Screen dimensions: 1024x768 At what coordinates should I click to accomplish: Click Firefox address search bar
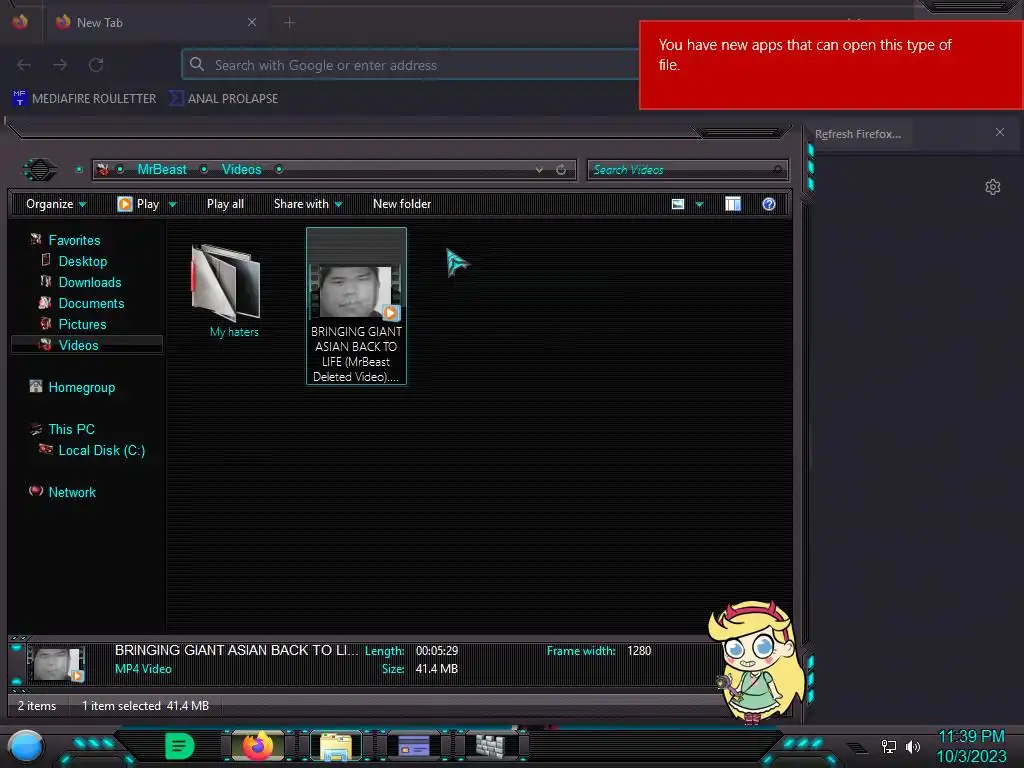pos(410,65)
